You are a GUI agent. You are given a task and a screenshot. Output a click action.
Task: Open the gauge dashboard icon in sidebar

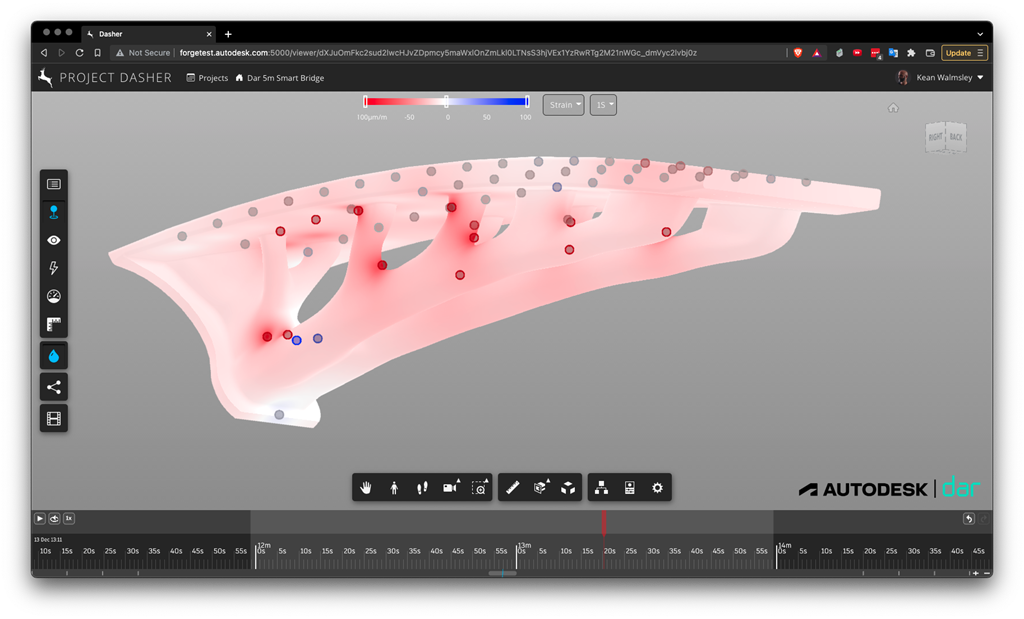(54, 297)
